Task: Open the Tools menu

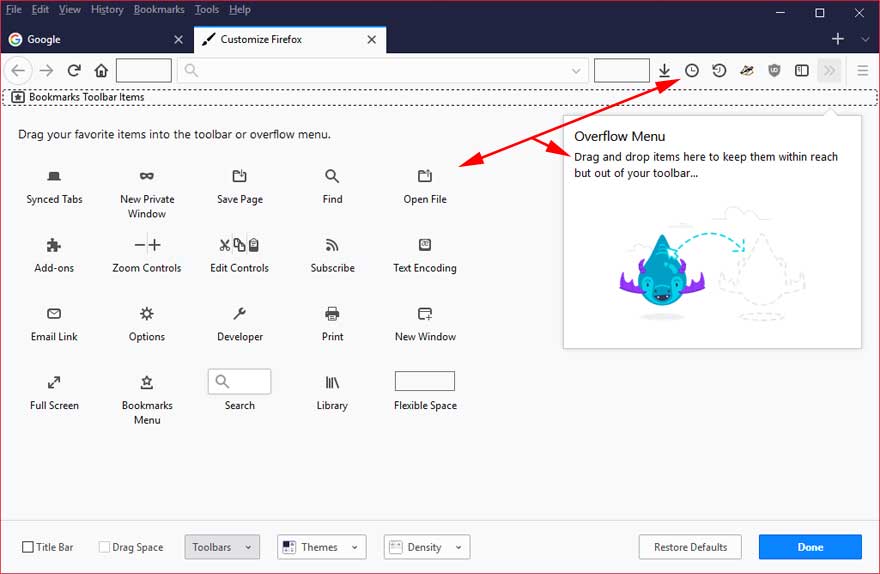Action: point(207,10)
